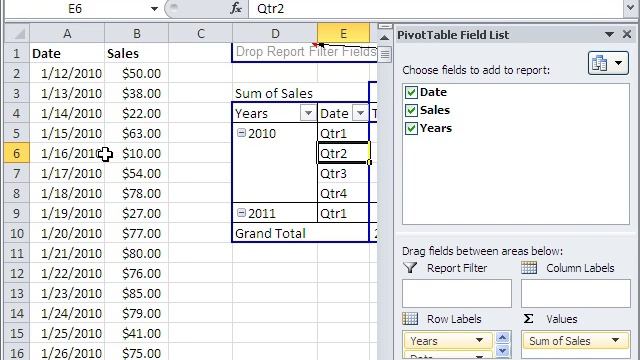Select column B header
Screen dimensions: 640x360
(x=137, y=33)
